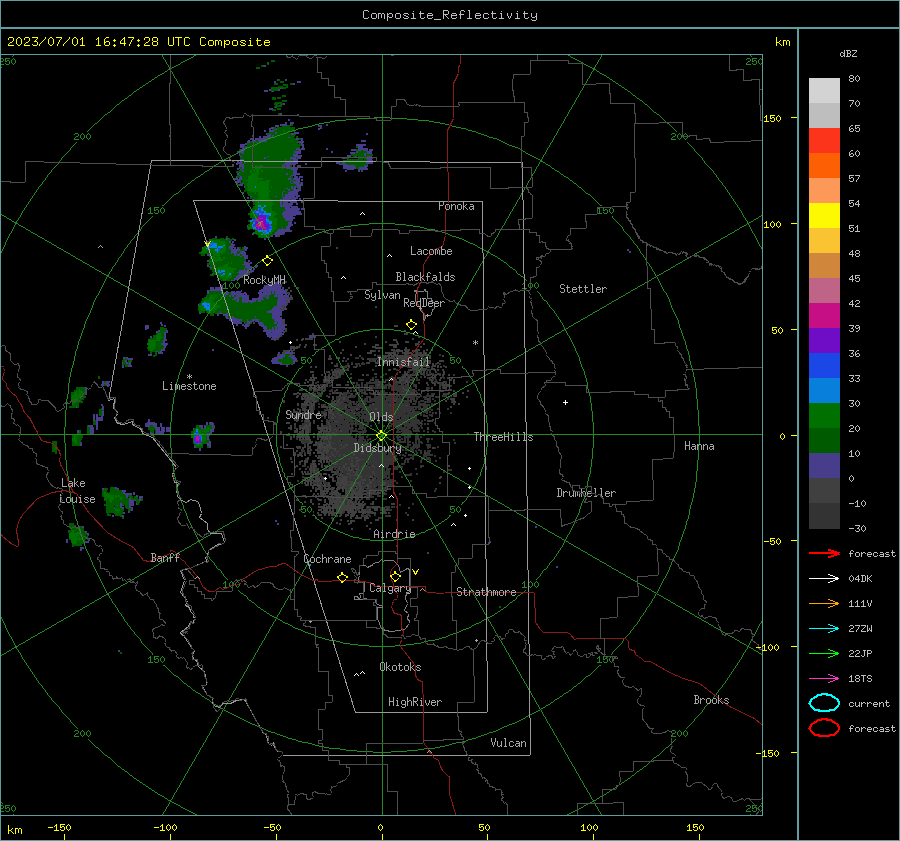Screen dimensions: 900x841
Task: Click the Vulcan label
Action: coord(508,743)
